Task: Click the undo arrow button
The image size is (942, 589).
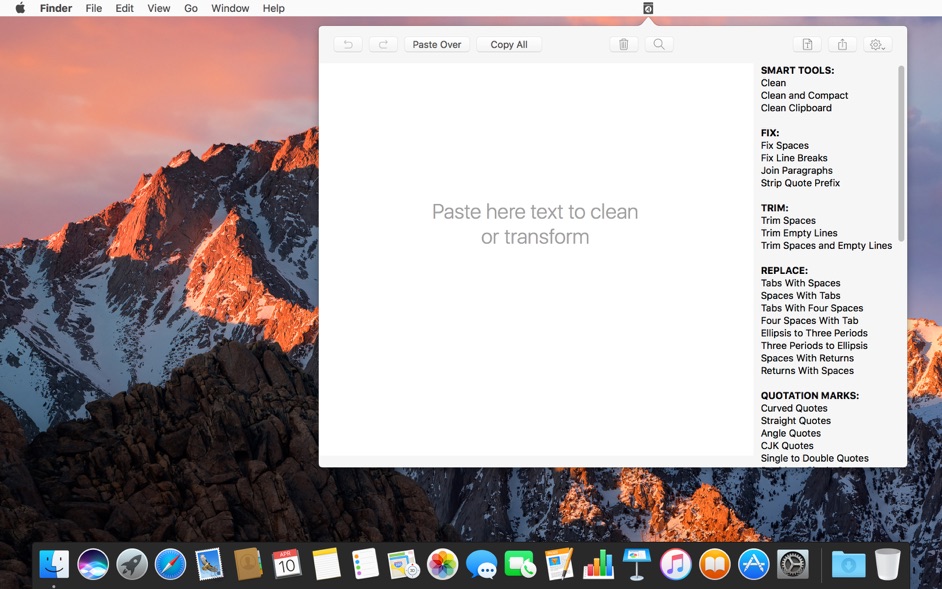Action: [x=348, y=44]
